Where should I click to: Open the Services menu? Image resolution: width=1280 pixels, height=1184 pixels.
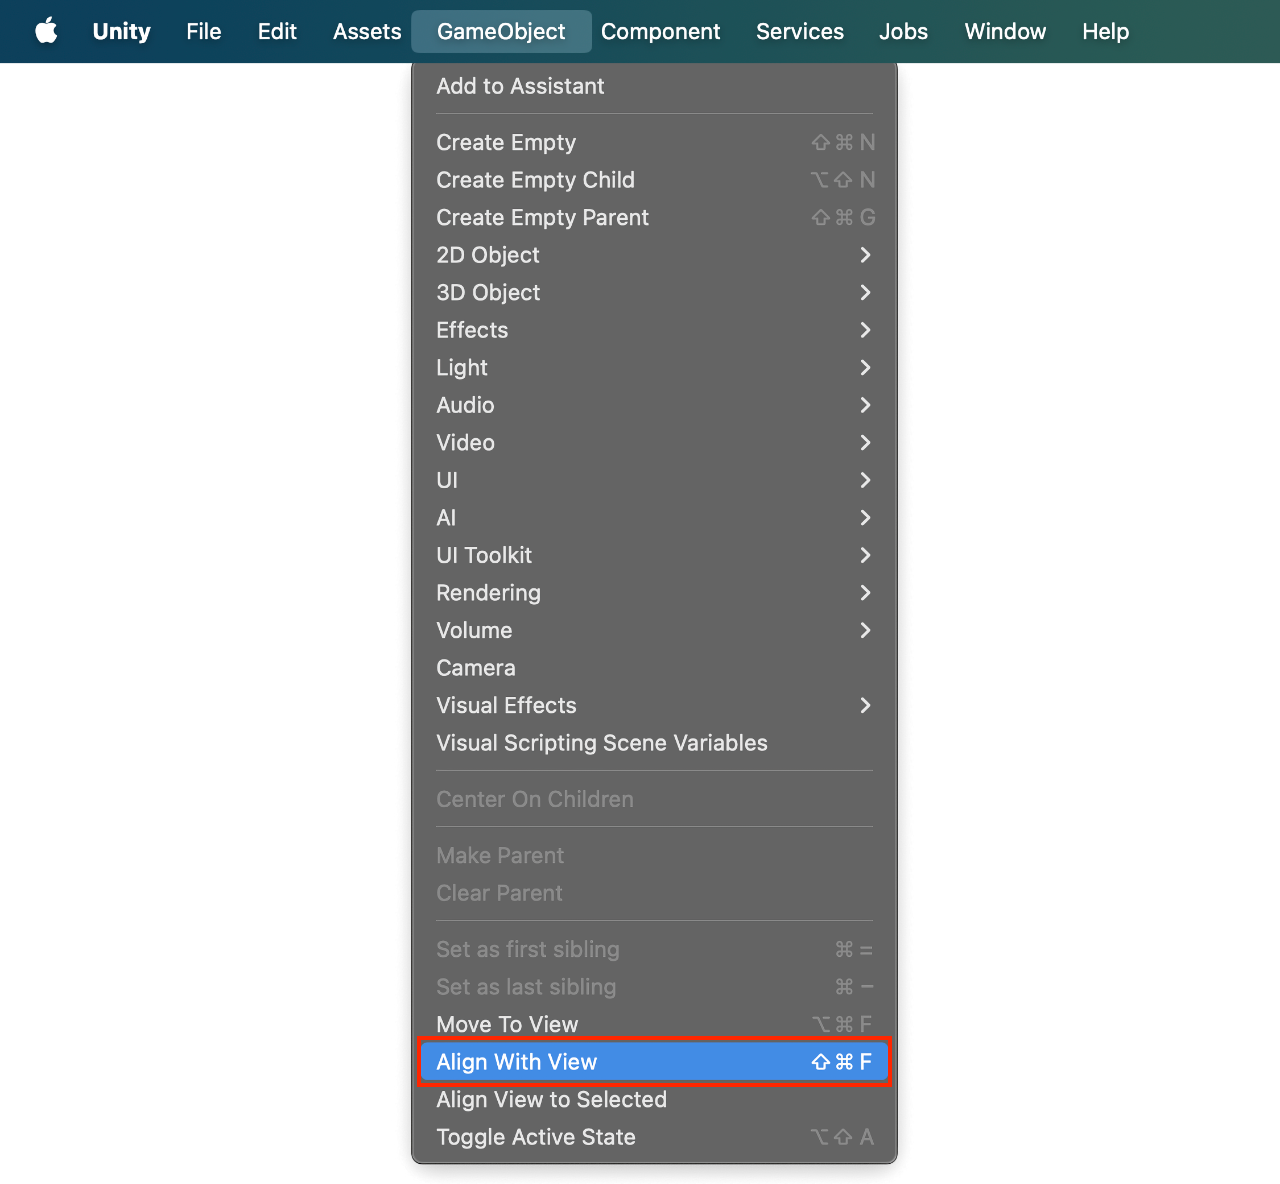pos(800,31)
